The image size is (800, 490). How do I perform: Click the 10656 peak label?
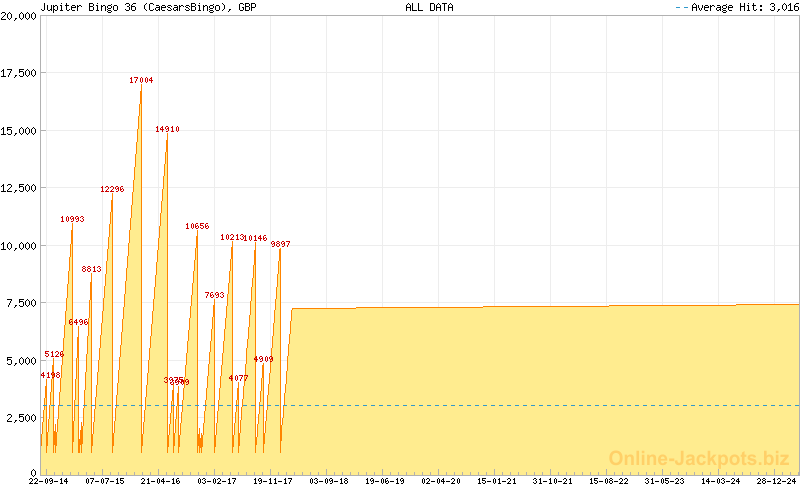tap(197, 226)
